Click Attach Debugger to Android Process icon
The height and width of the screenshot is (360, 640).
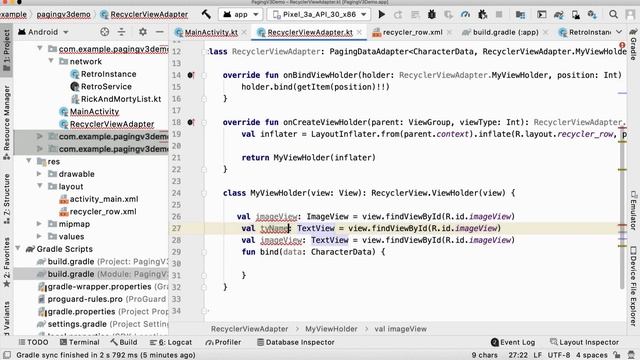(x=482, y=14)
